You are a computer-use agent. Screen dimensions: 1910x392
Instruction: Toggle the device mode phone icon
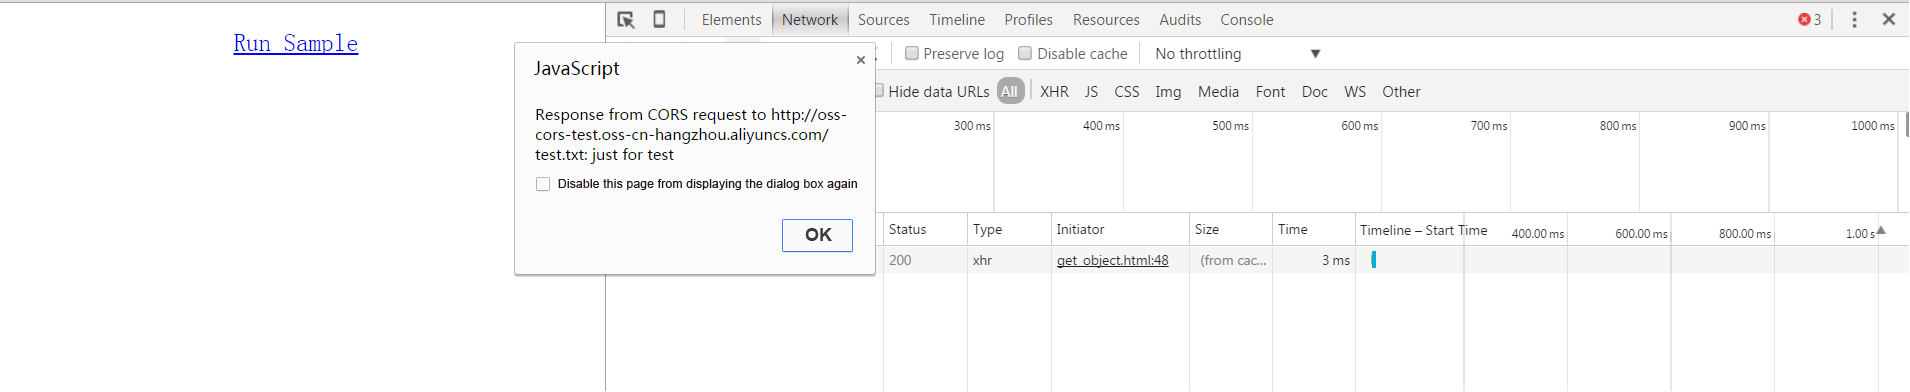coord(659,20)
